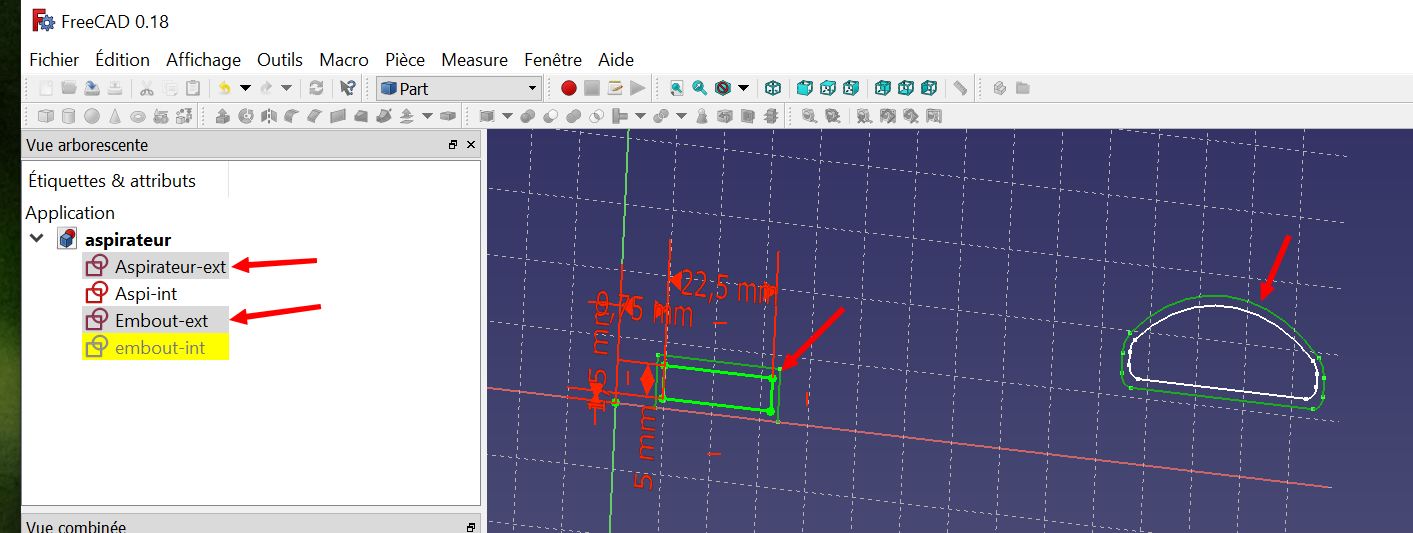The image size is (1413, 533).
Task: Select the Aspirateur-ext sketch in tree
Action: click(x=170, y=266)
